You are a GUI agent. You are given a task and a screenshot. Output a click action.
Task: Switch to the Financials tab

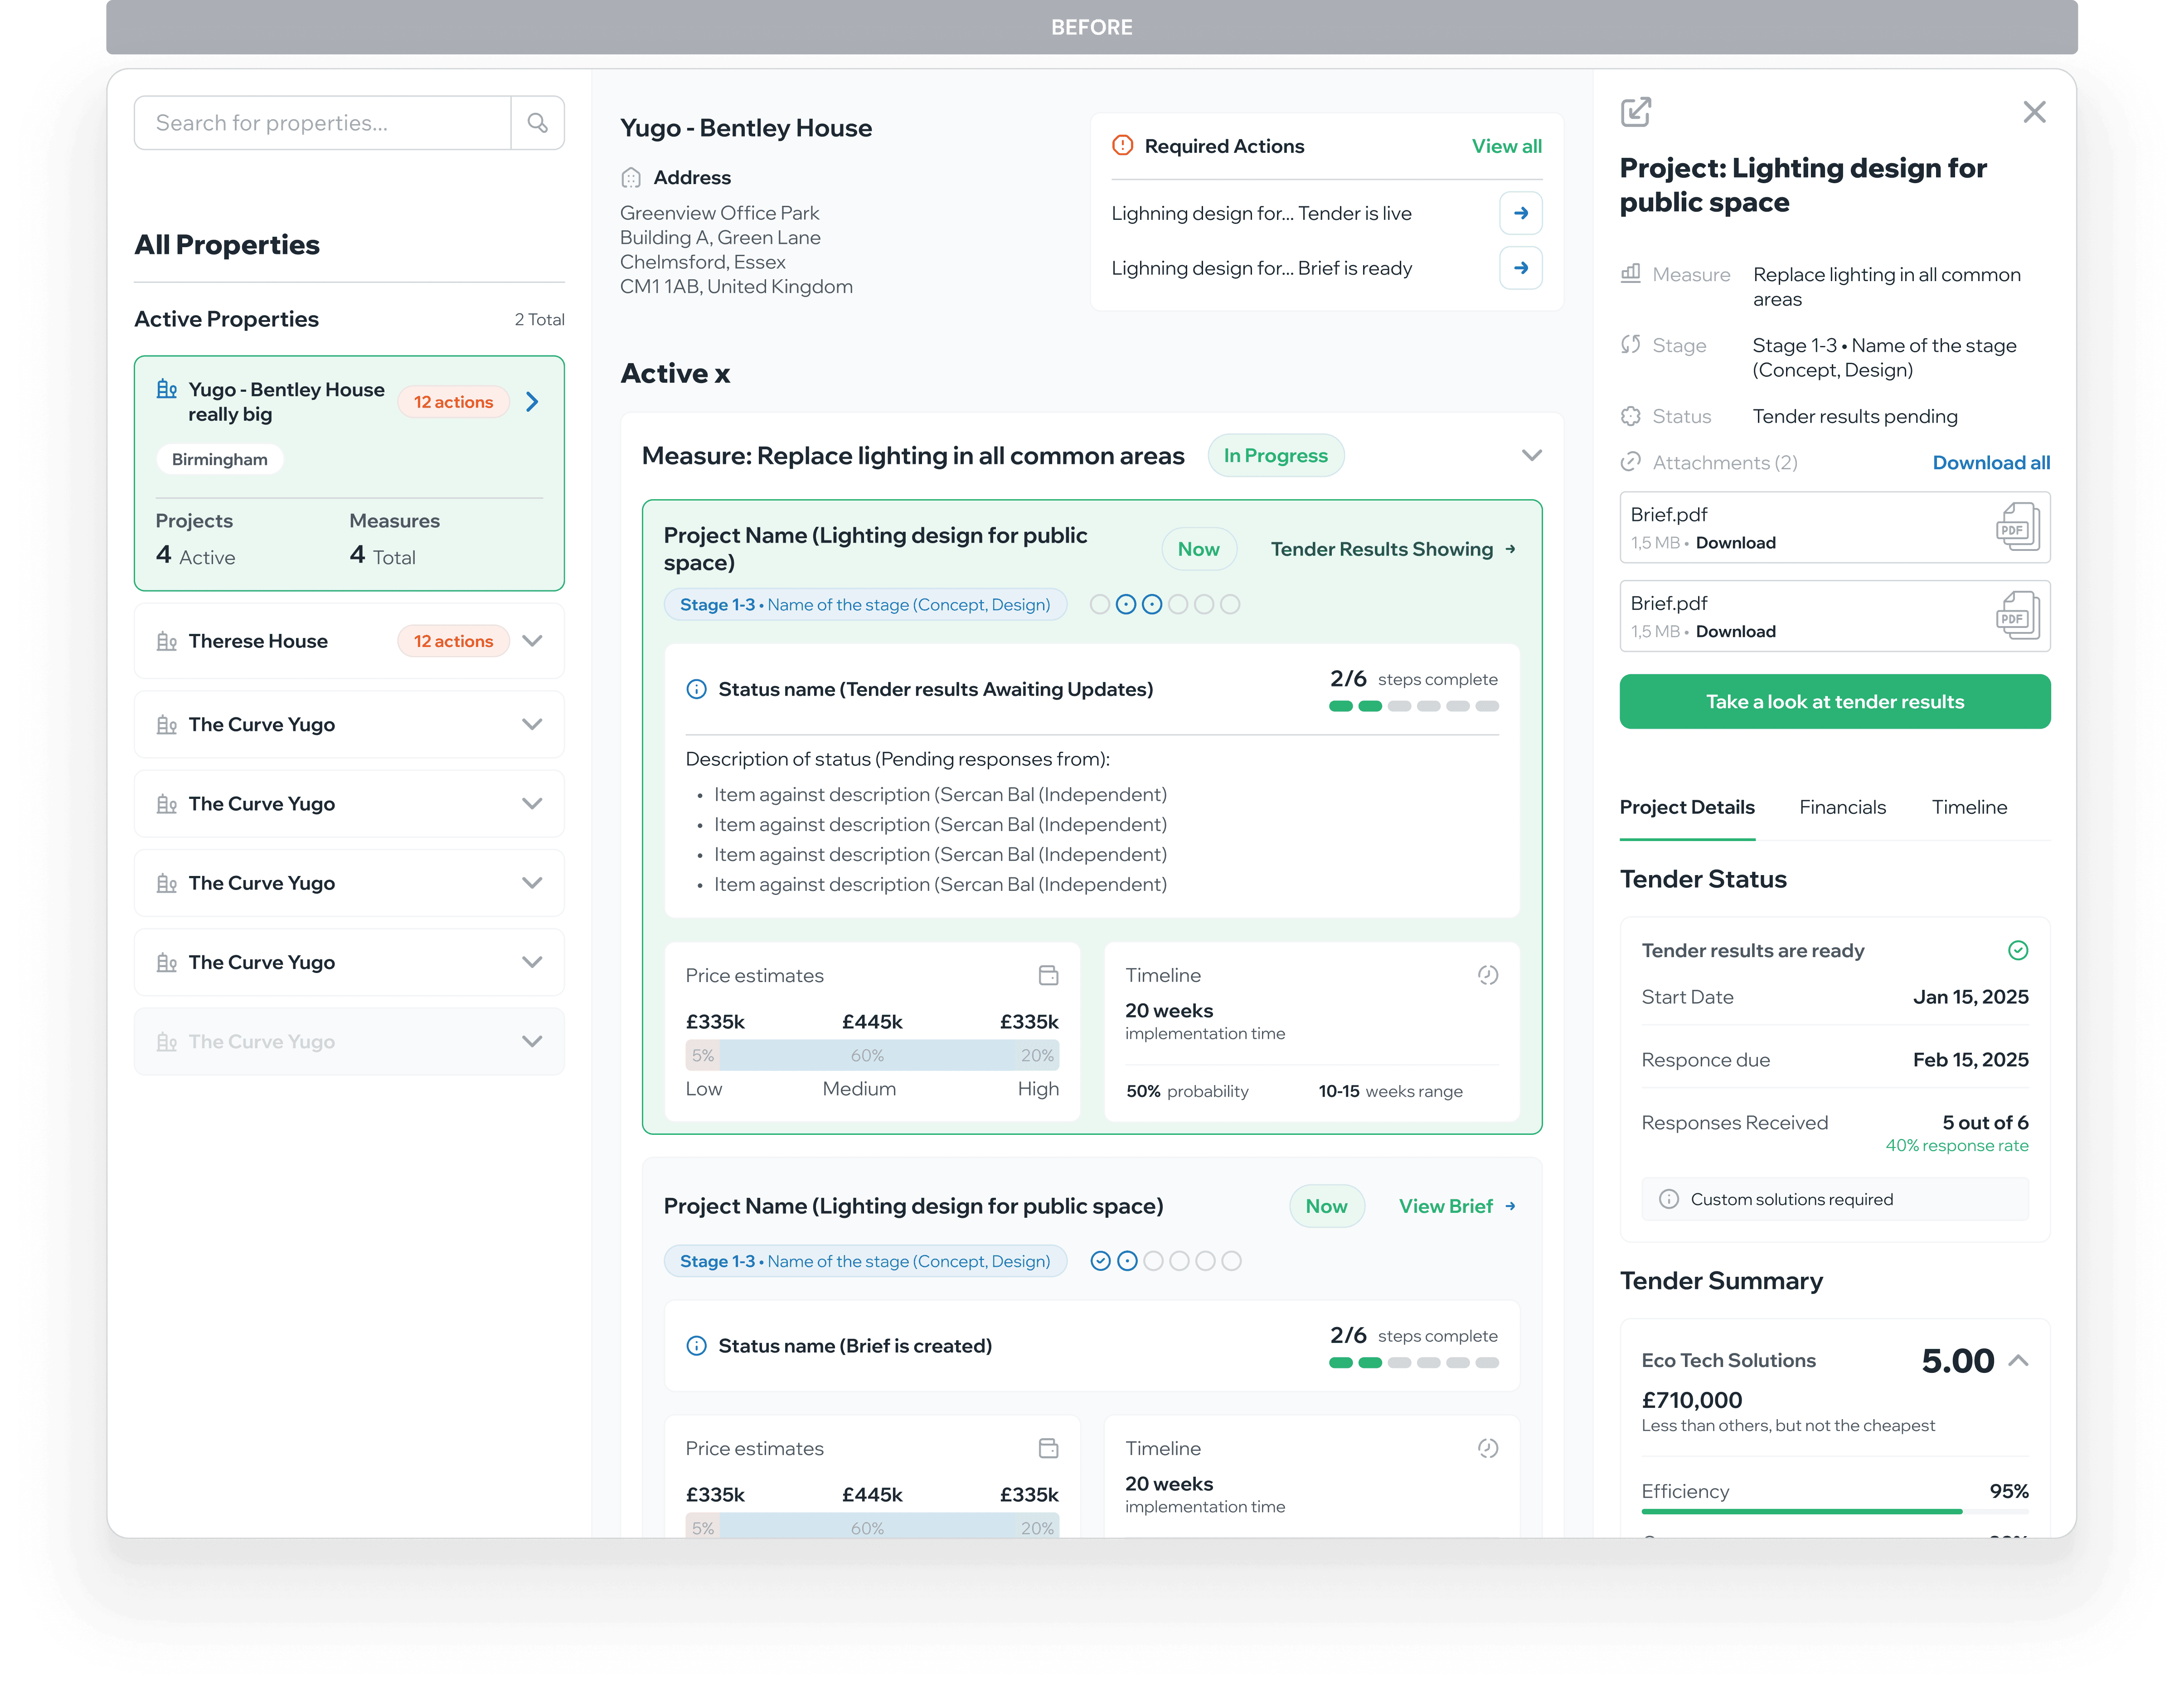[1842, 807]
